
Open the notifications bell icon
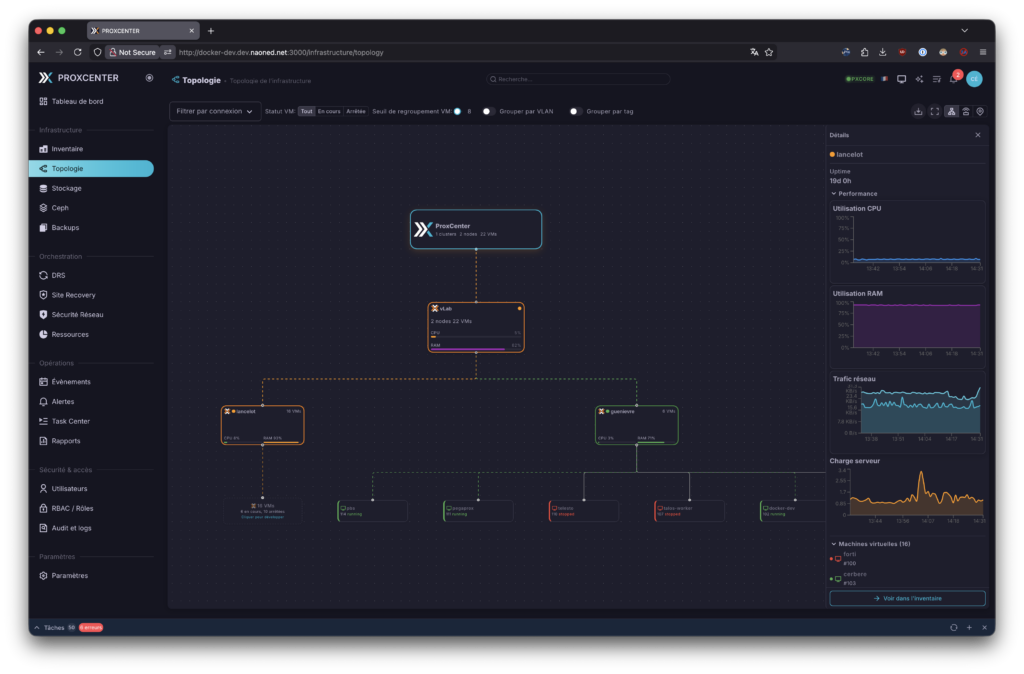(954, 79)
